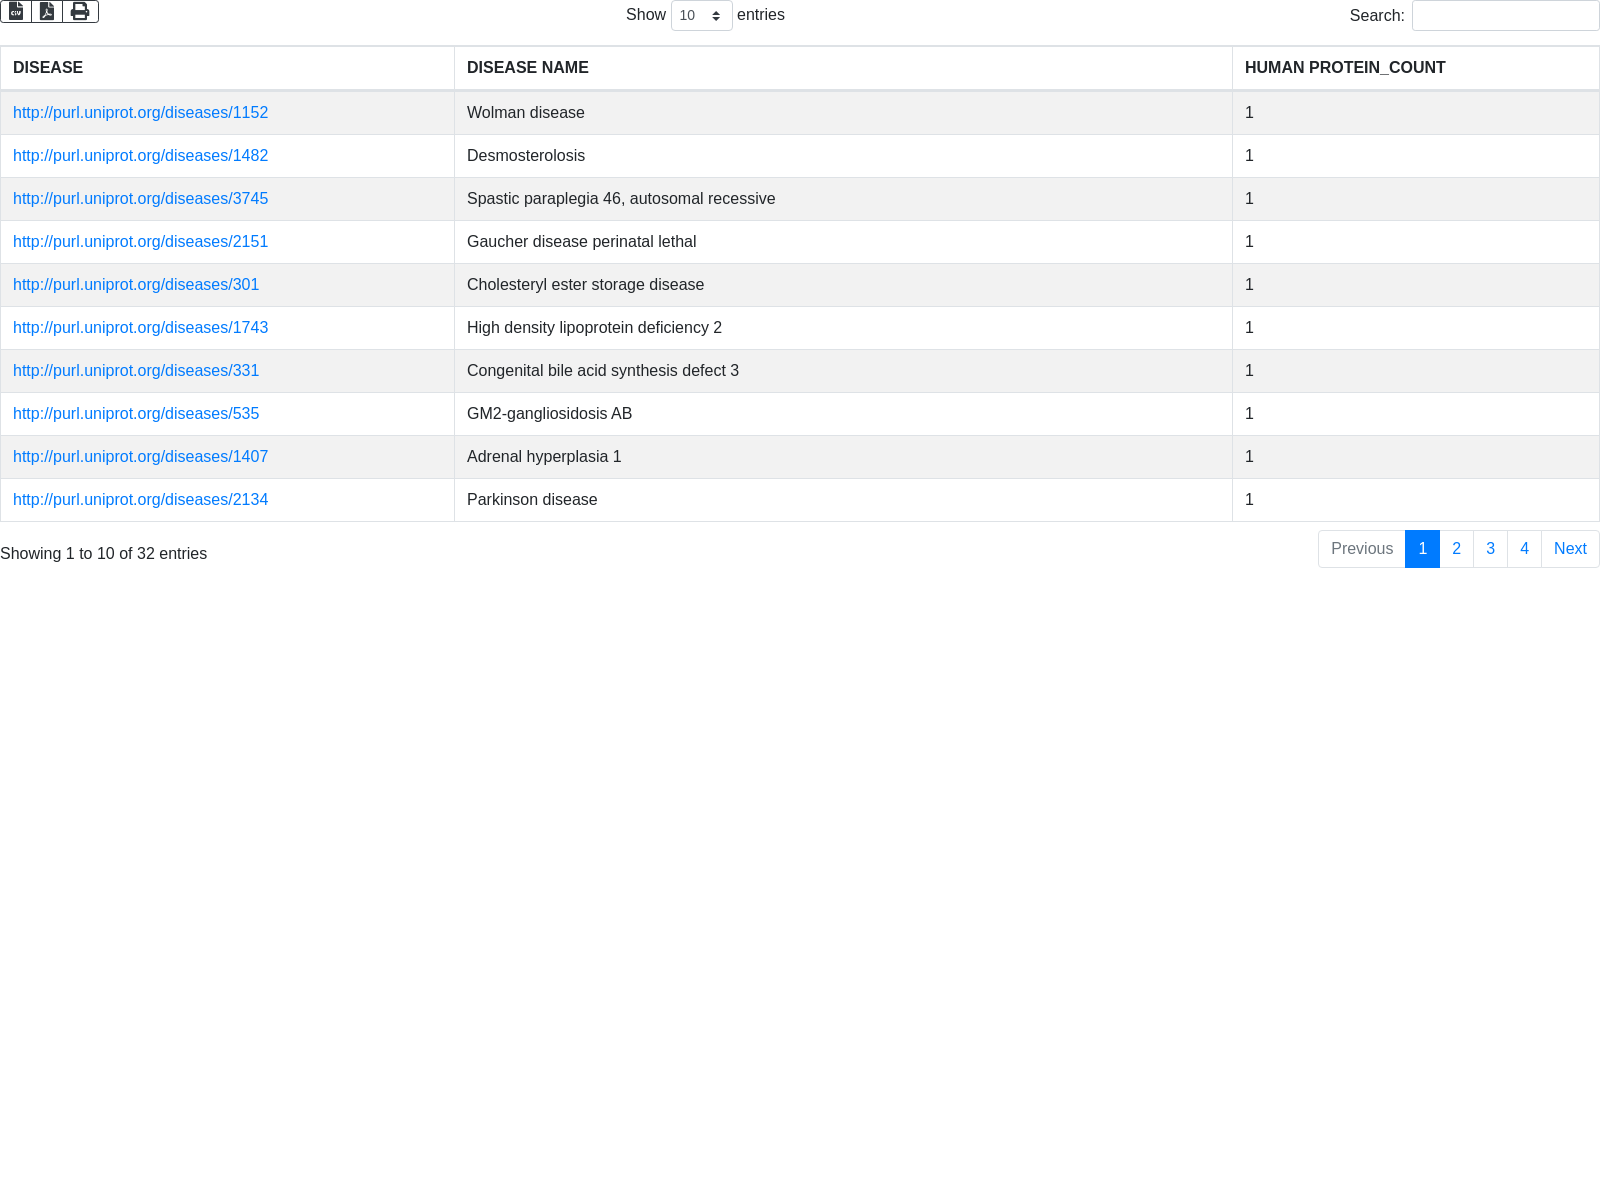
Task: Click the Next pagination button
Action: 1570,549
